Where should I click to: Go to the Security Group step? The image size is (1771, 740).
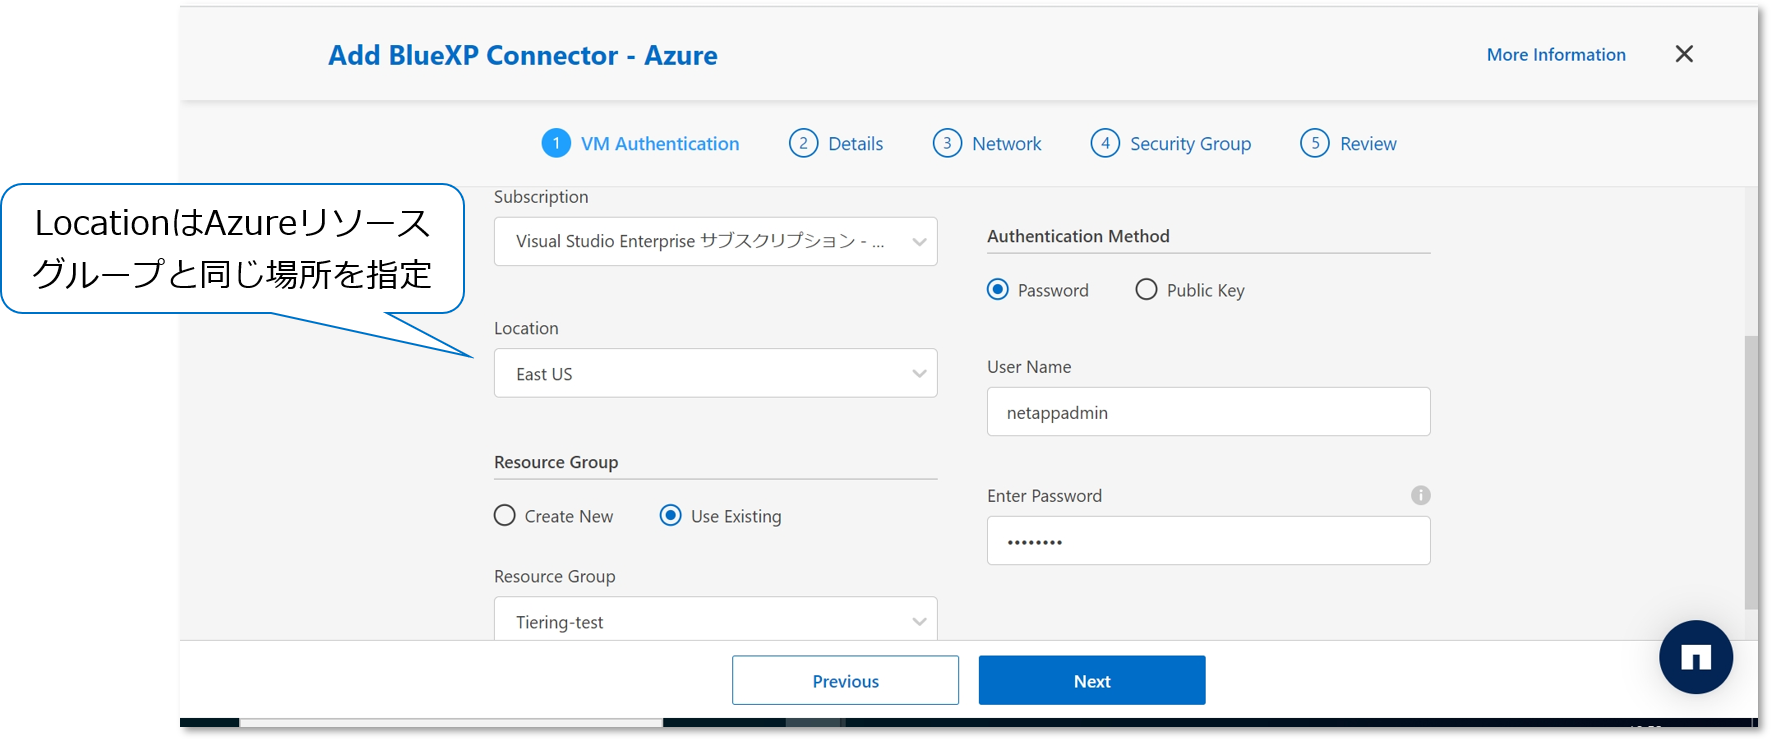1191,144
